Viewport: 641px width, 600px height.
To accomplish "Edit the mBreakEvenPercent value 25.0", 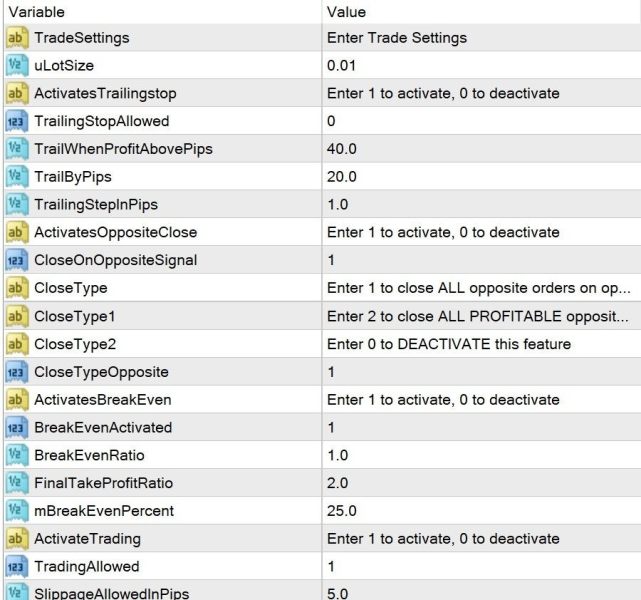I will (480, 511).
